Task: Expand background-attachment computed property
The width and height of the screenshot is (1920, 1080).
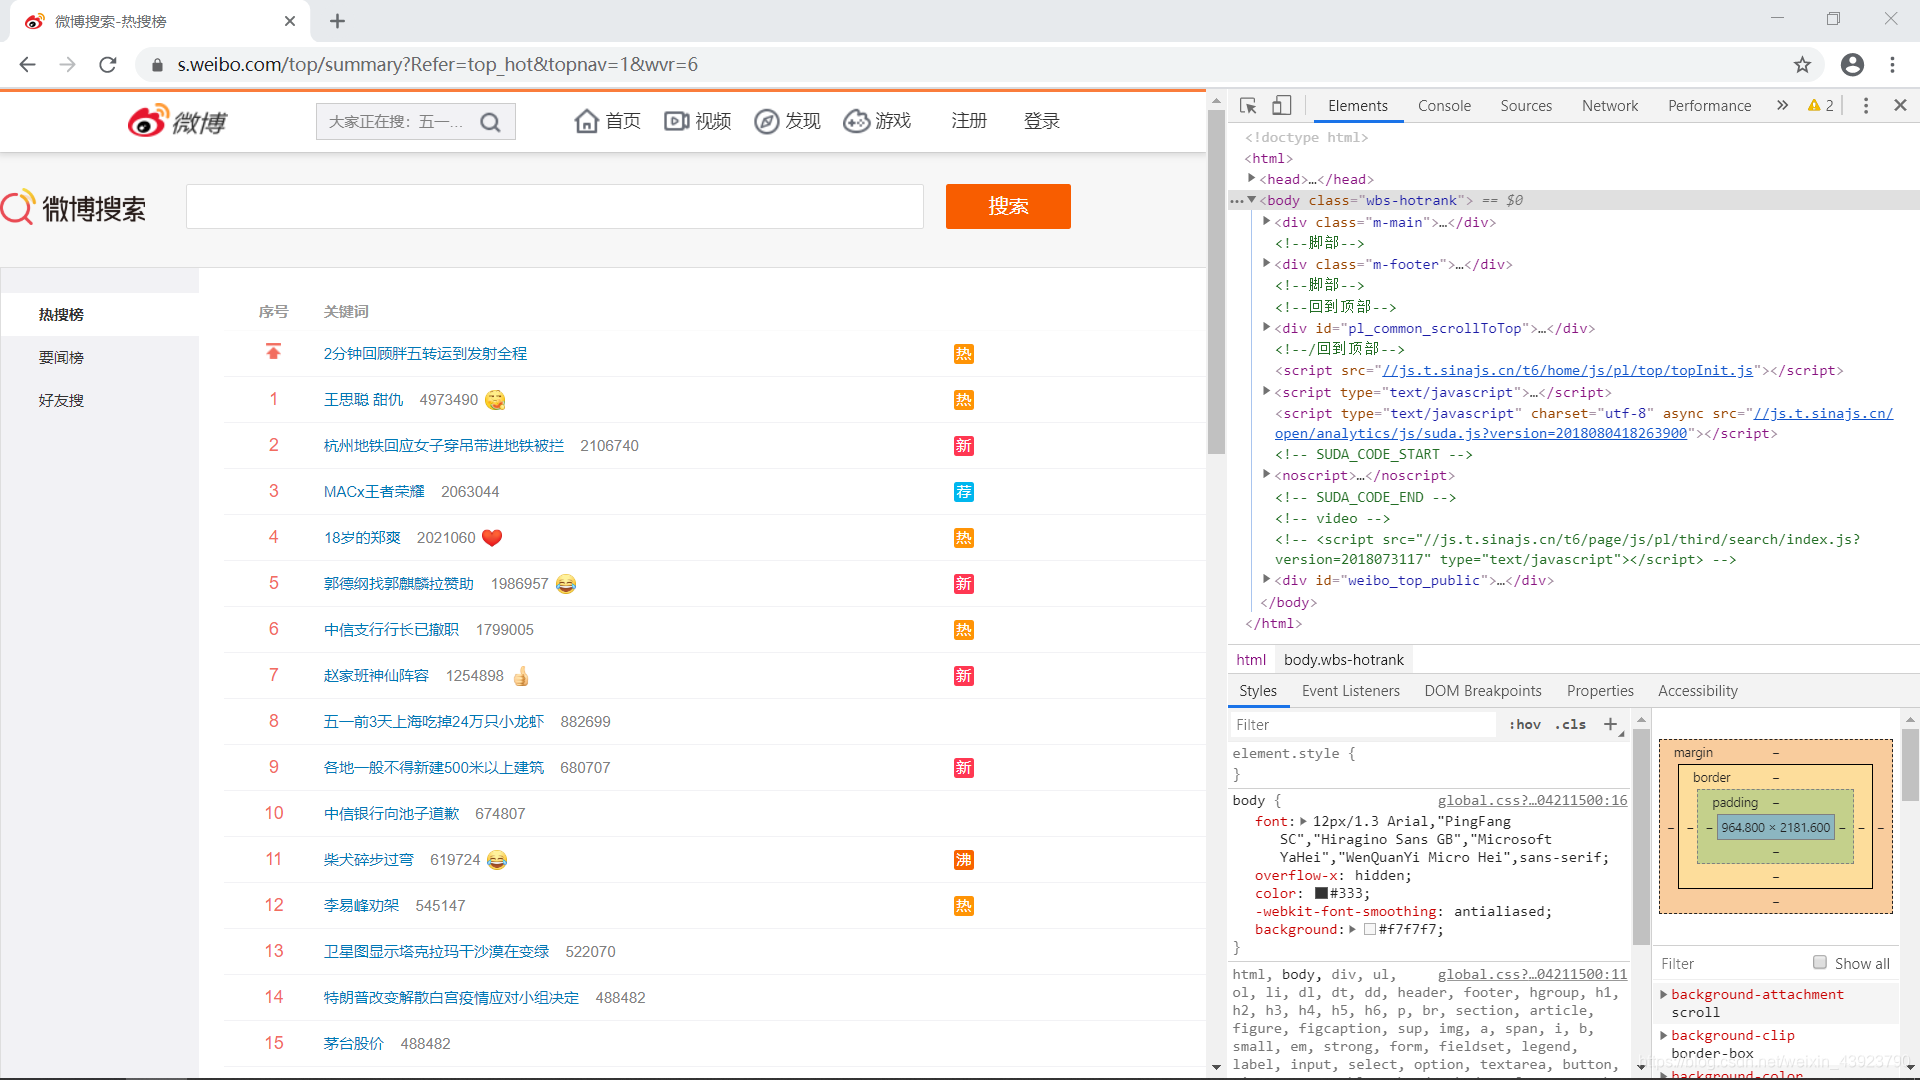Action: tap(1664, 994)
